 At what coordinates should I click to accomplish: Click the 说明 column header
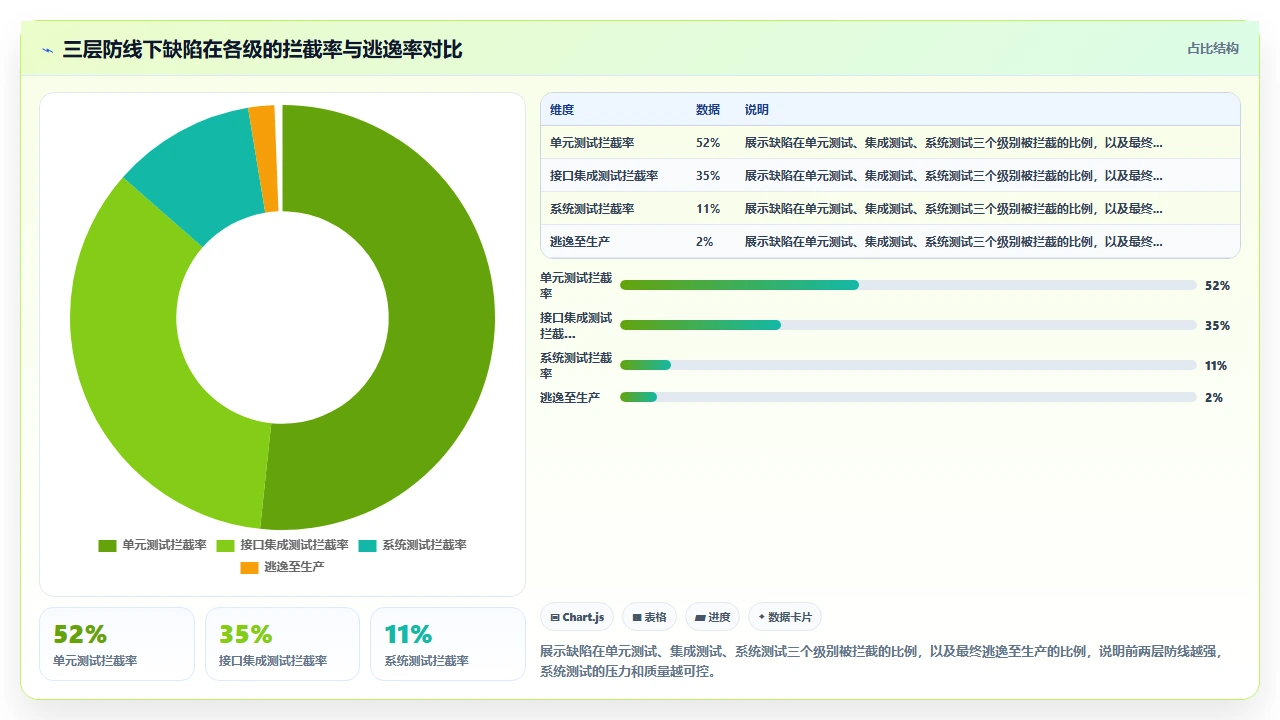[757, 110]
